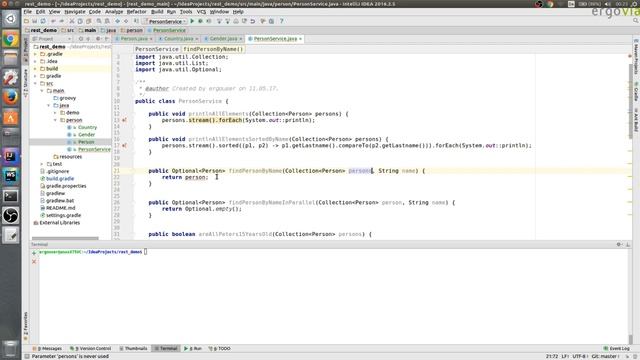Collapse the main folder
640x360 pixels.
pyautogui.click(x=42, y=91)
